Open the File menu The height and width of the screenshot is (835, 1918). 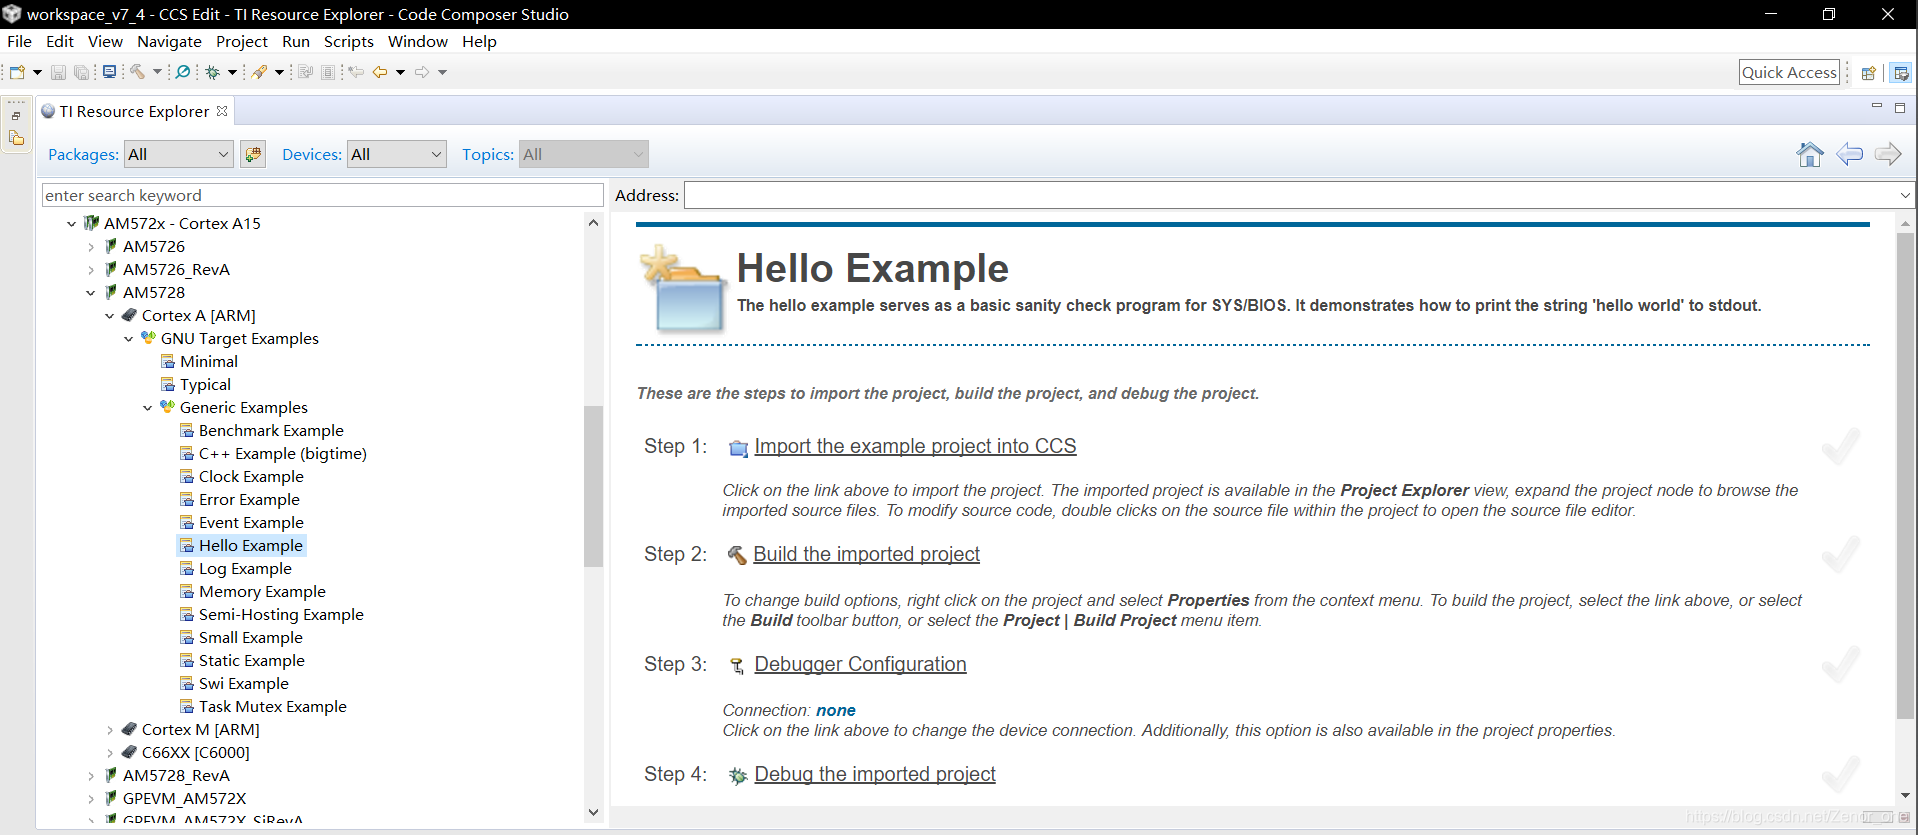click(19, 41)
